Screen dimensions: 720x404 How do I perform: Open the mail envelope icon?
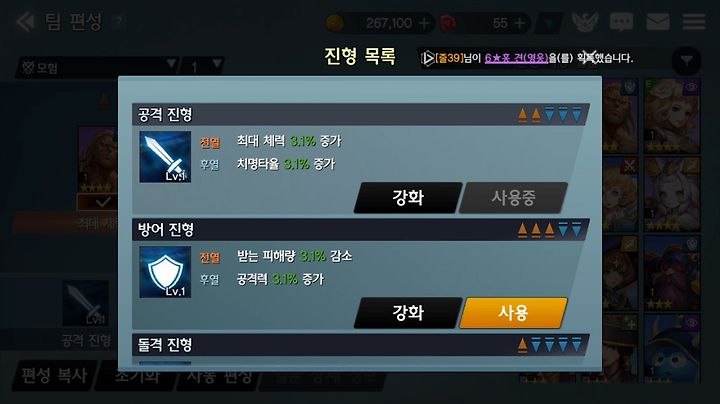[x=658, y=22]
